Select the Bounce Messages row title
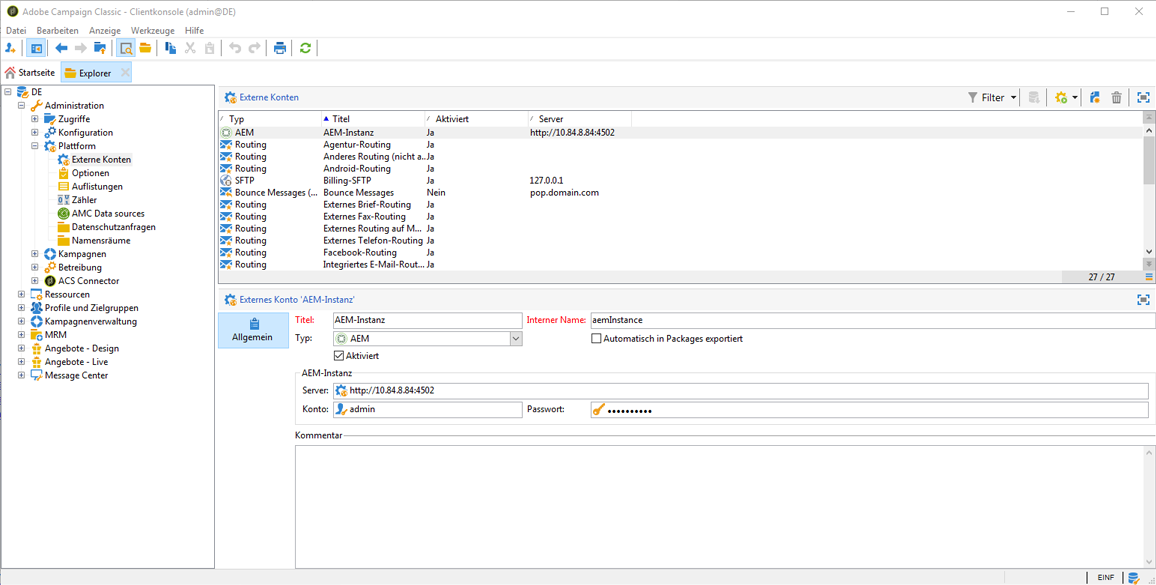Image resolution: width=1156 pixels, height=585 pixels. tap(358, 193)
